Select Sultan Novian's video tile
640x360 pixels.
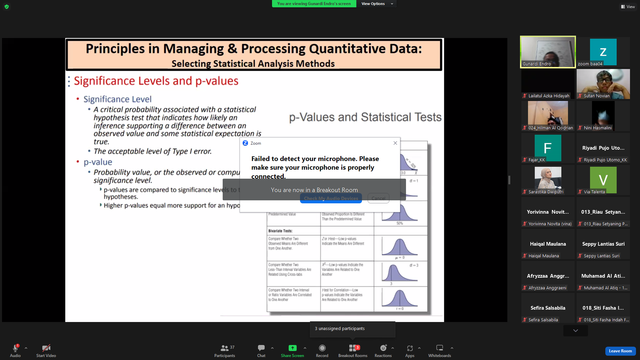(x=603, y=84)
